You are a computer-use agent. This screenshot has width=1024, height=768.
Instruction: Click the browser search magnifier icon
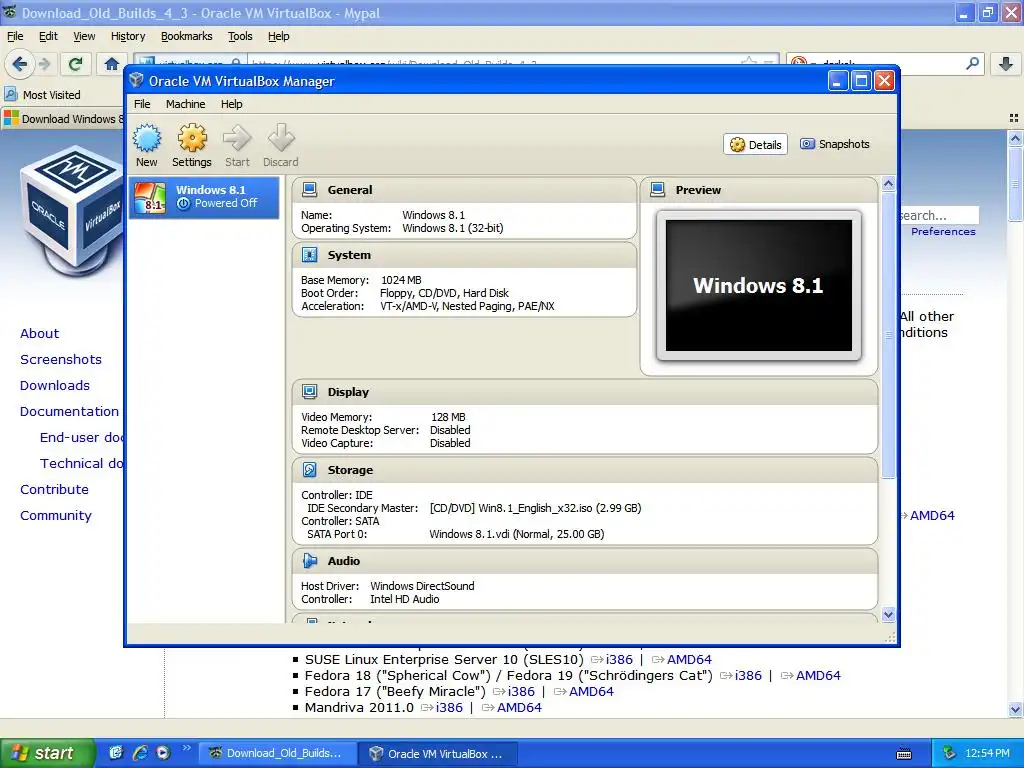(x=972, y=63)
